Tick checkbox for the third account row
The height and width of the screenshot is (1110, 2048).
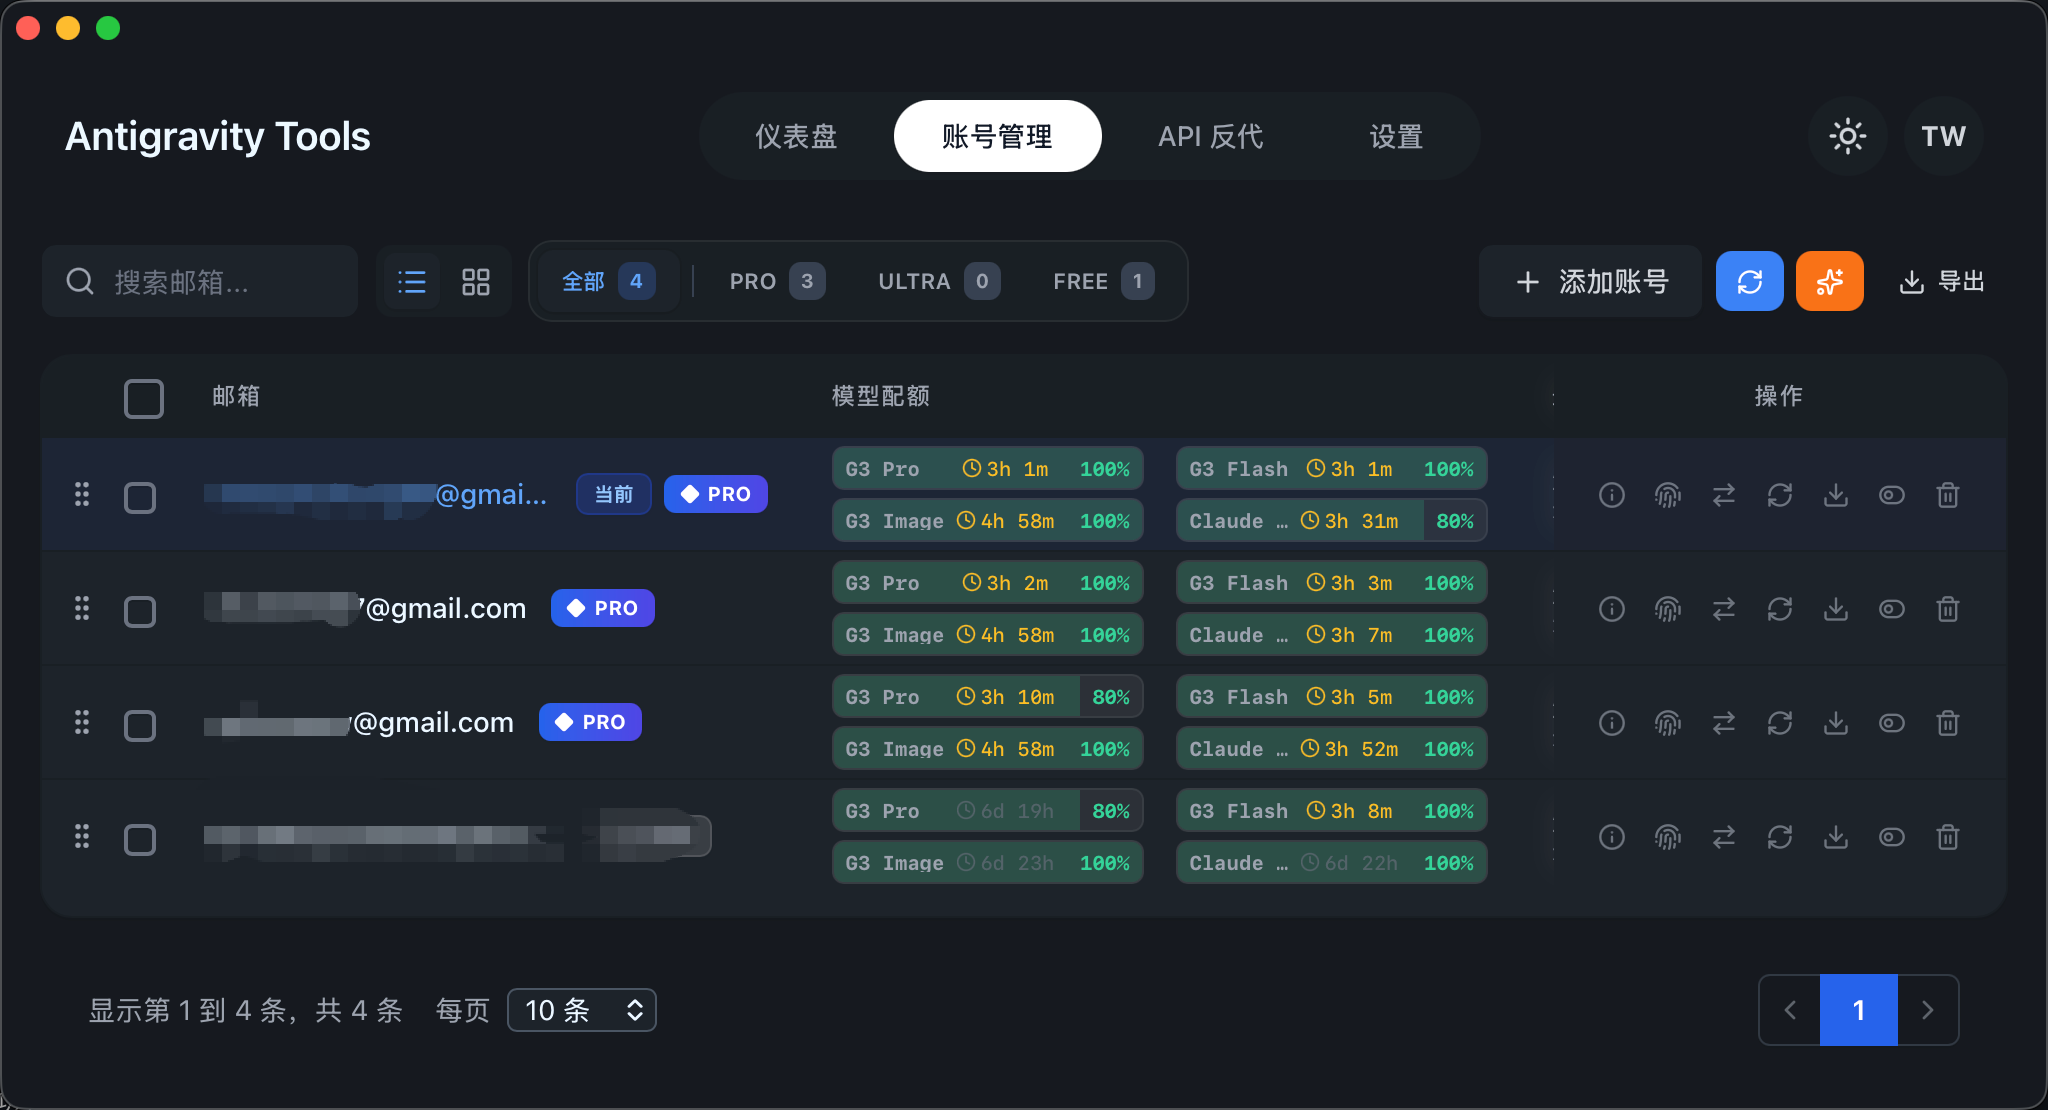pyautogui.click(x=140, y=725)
